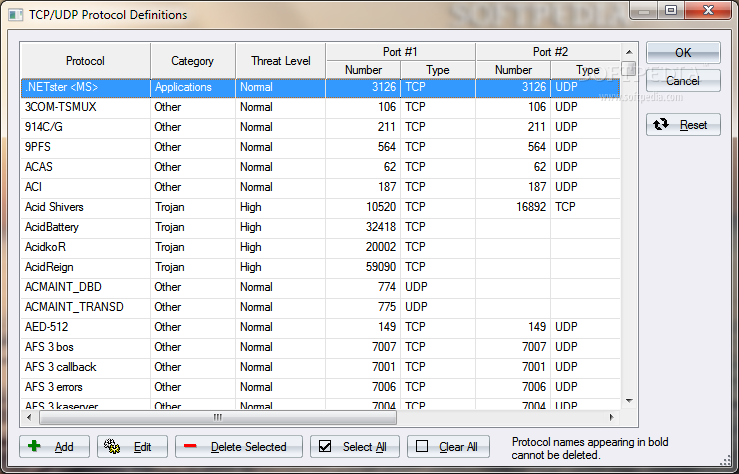This screenshot has width=739, height=474.
Task: Click the gear Edit icon
Action: [x=112, y=446]
